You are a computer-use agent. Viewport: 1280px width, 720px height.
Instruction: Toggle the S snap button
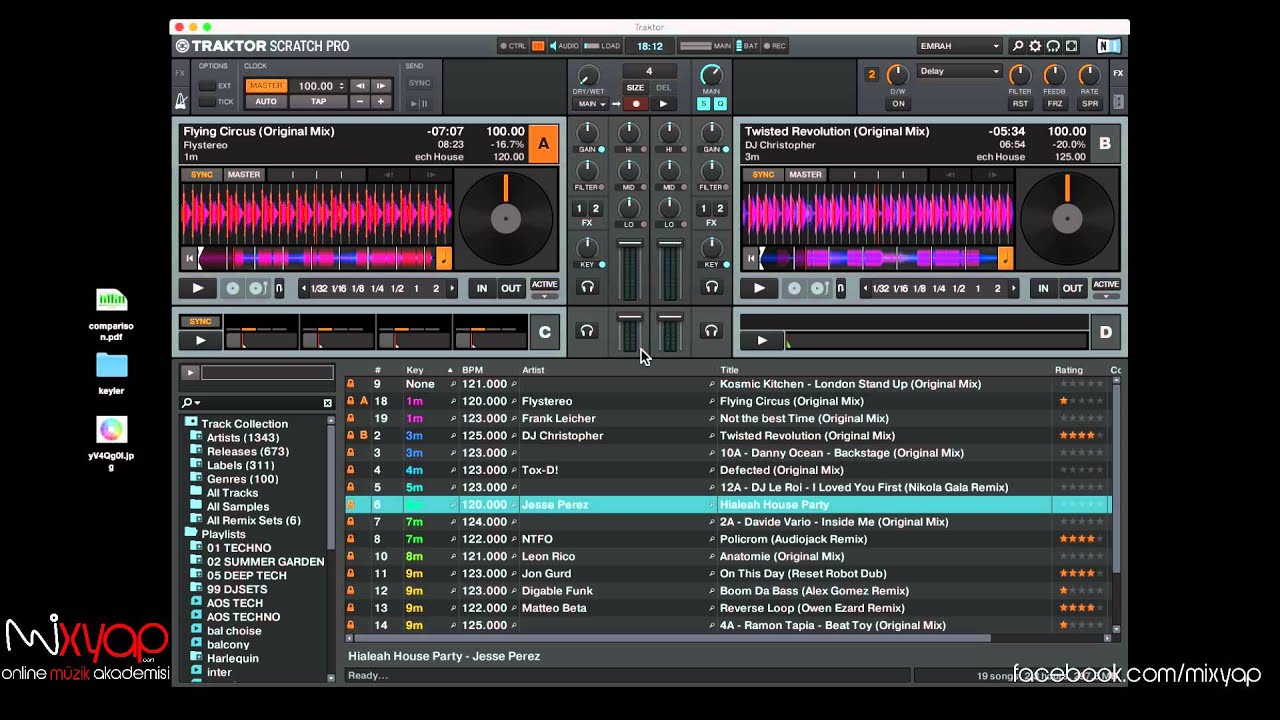(703, 104)
